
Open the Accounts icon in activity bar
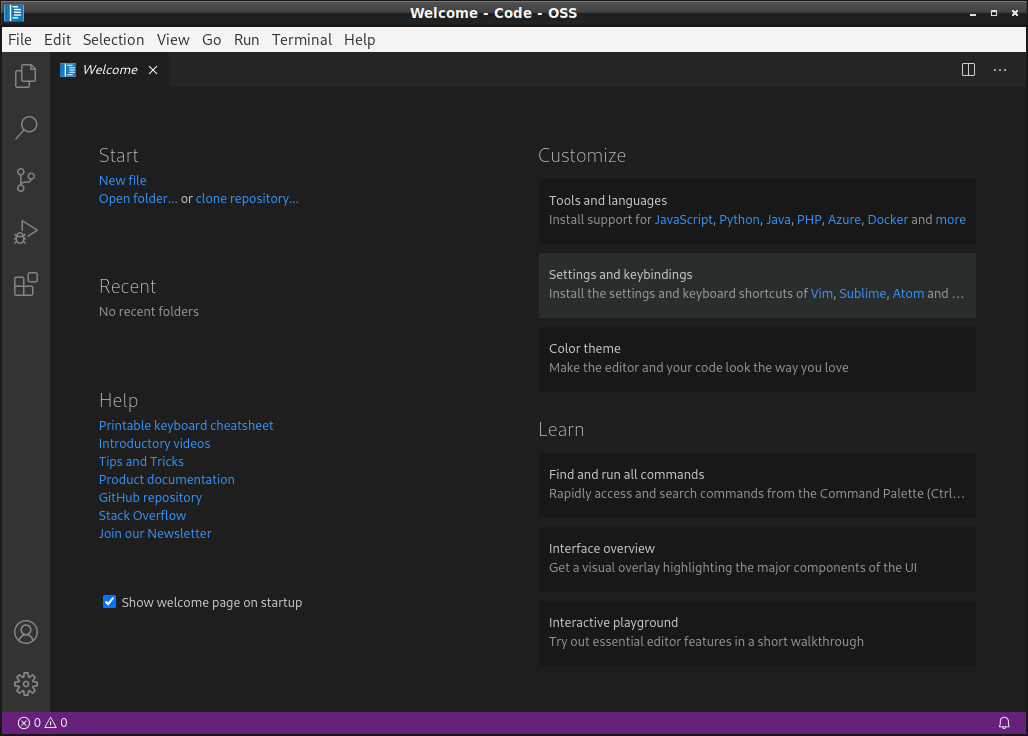(x=26, y=632)
